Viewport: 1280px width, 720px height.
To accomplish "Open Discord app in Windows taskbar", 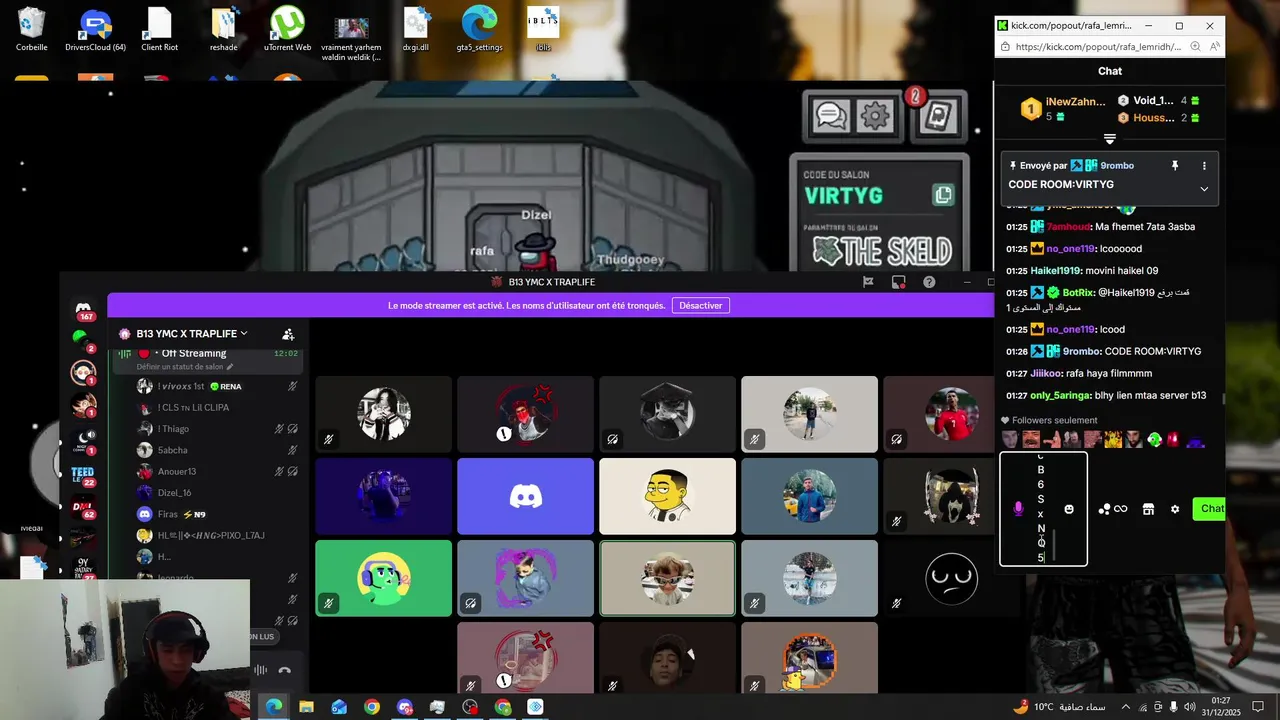I will coord(404,707).
